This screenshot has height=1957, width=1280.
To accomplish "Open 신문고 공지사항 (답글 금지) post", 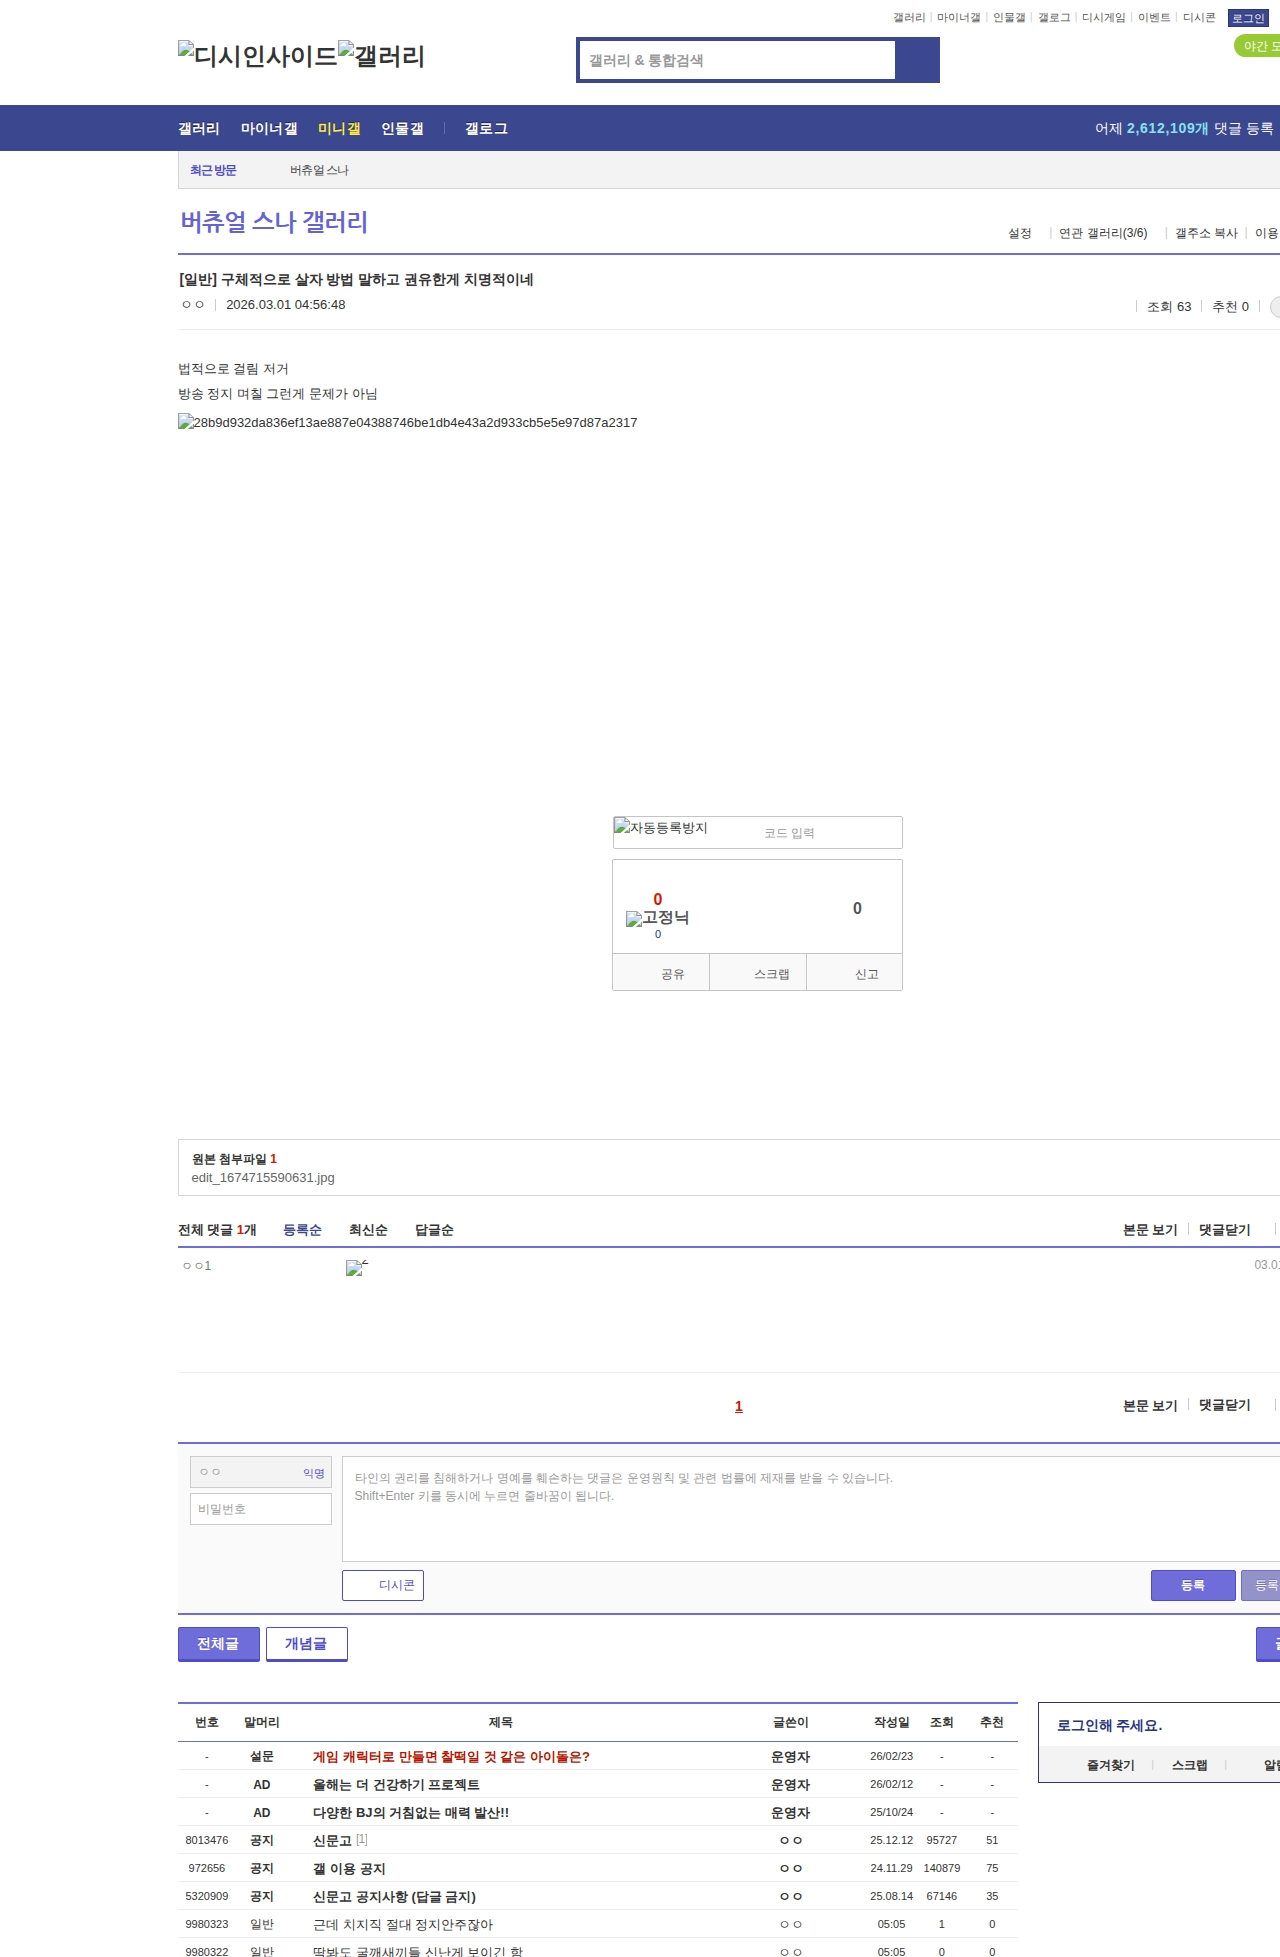I will point(394,1897).
